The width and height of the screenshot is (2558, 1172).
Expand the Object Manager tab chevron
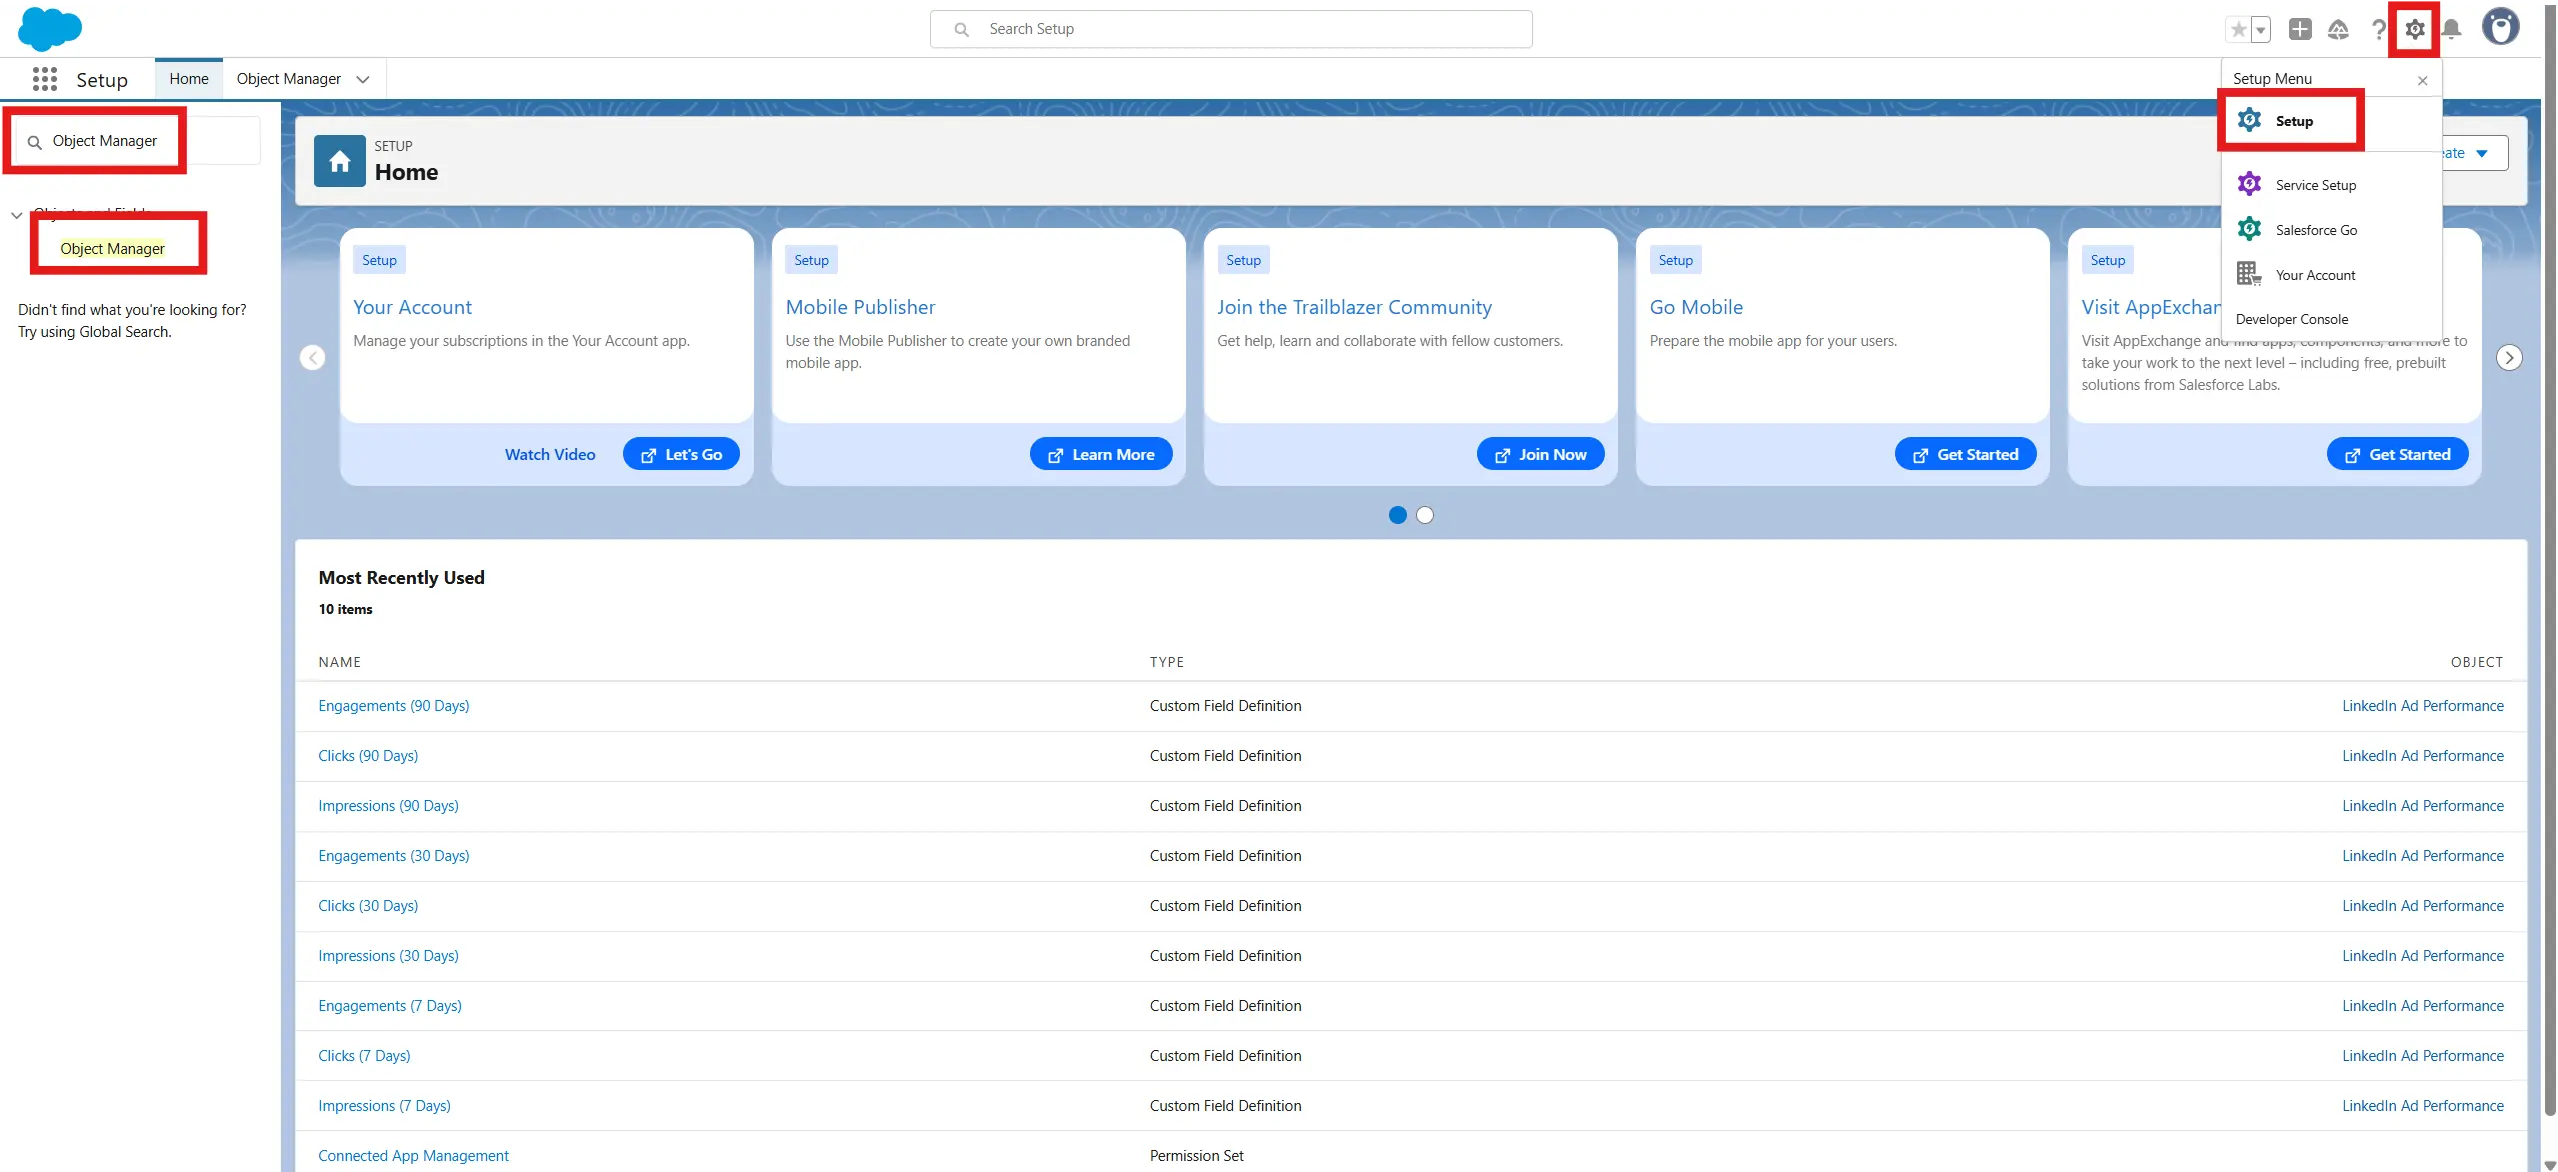pos(363,79)
